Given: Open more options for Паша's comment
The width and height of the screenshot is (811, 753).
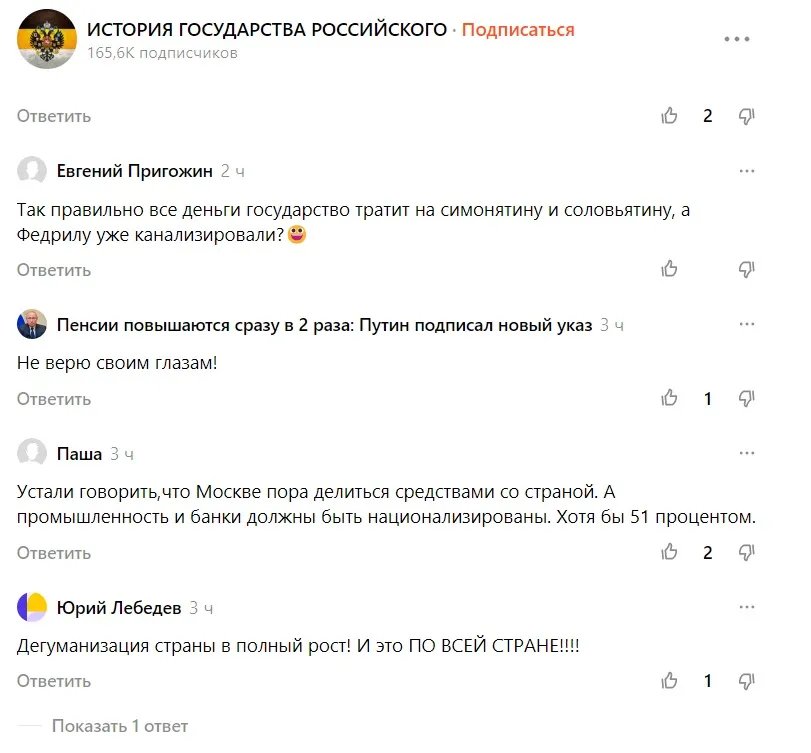Looking at the screenshot, I should [x=746, y=453].
